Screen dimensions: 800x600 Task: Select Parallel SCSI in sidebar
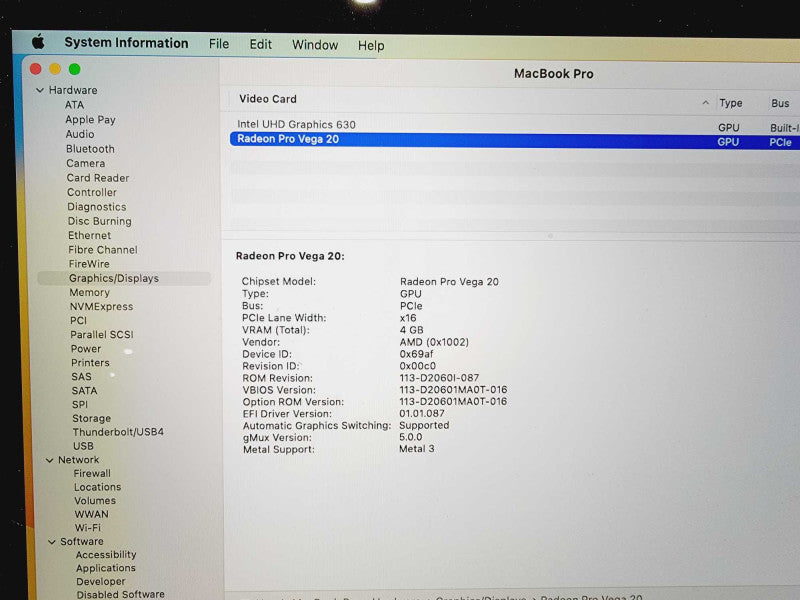102,335
